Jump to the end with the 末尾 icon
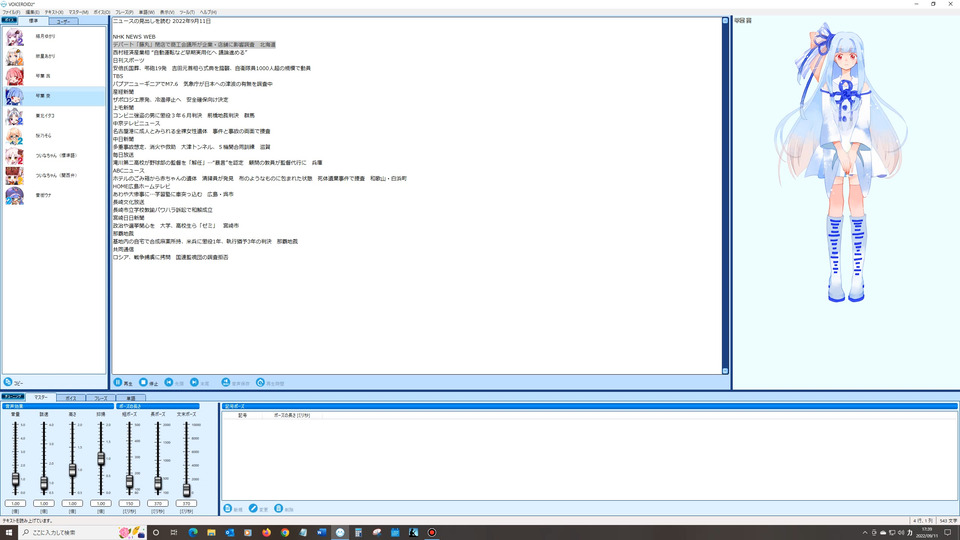Viewport: 960px width, 540px height. tap(194, 382)
